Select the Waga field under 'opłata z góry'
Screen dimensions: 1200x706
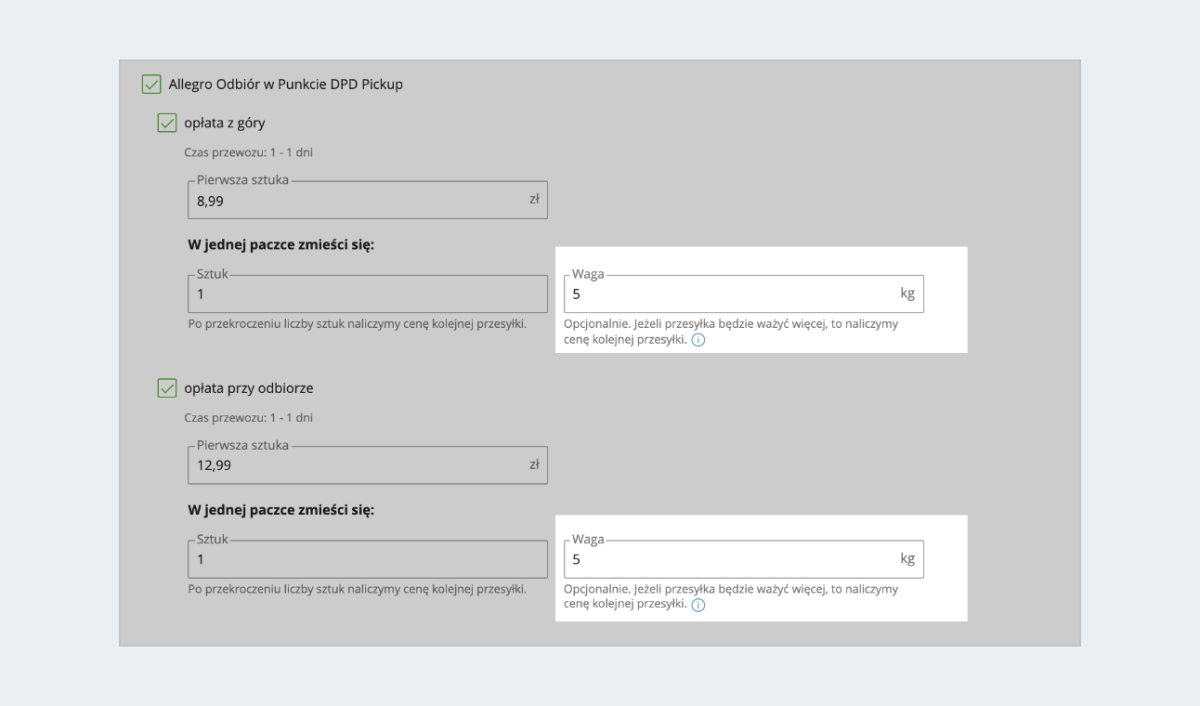click(730, 295)
